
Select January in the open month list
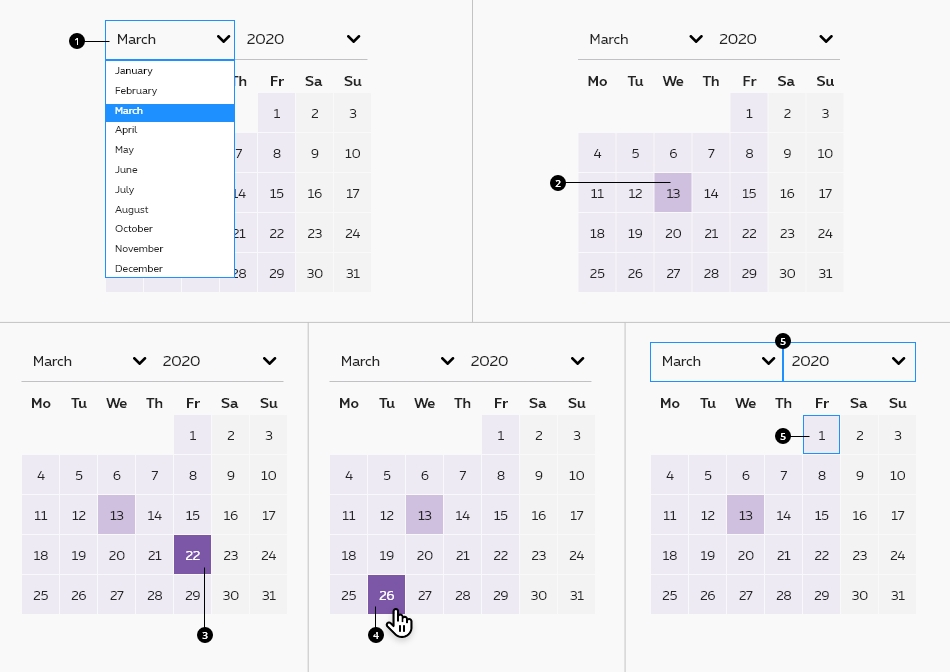(134, 71)
